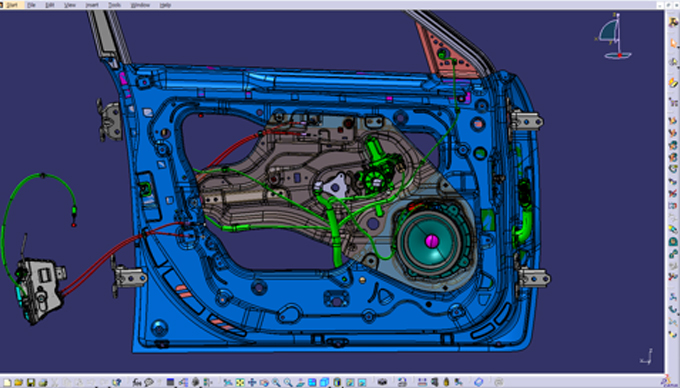Click the compass in top-right viewport
Viewport: 680px width, 388px height.
pyautogui.click(x=614, y=37)
